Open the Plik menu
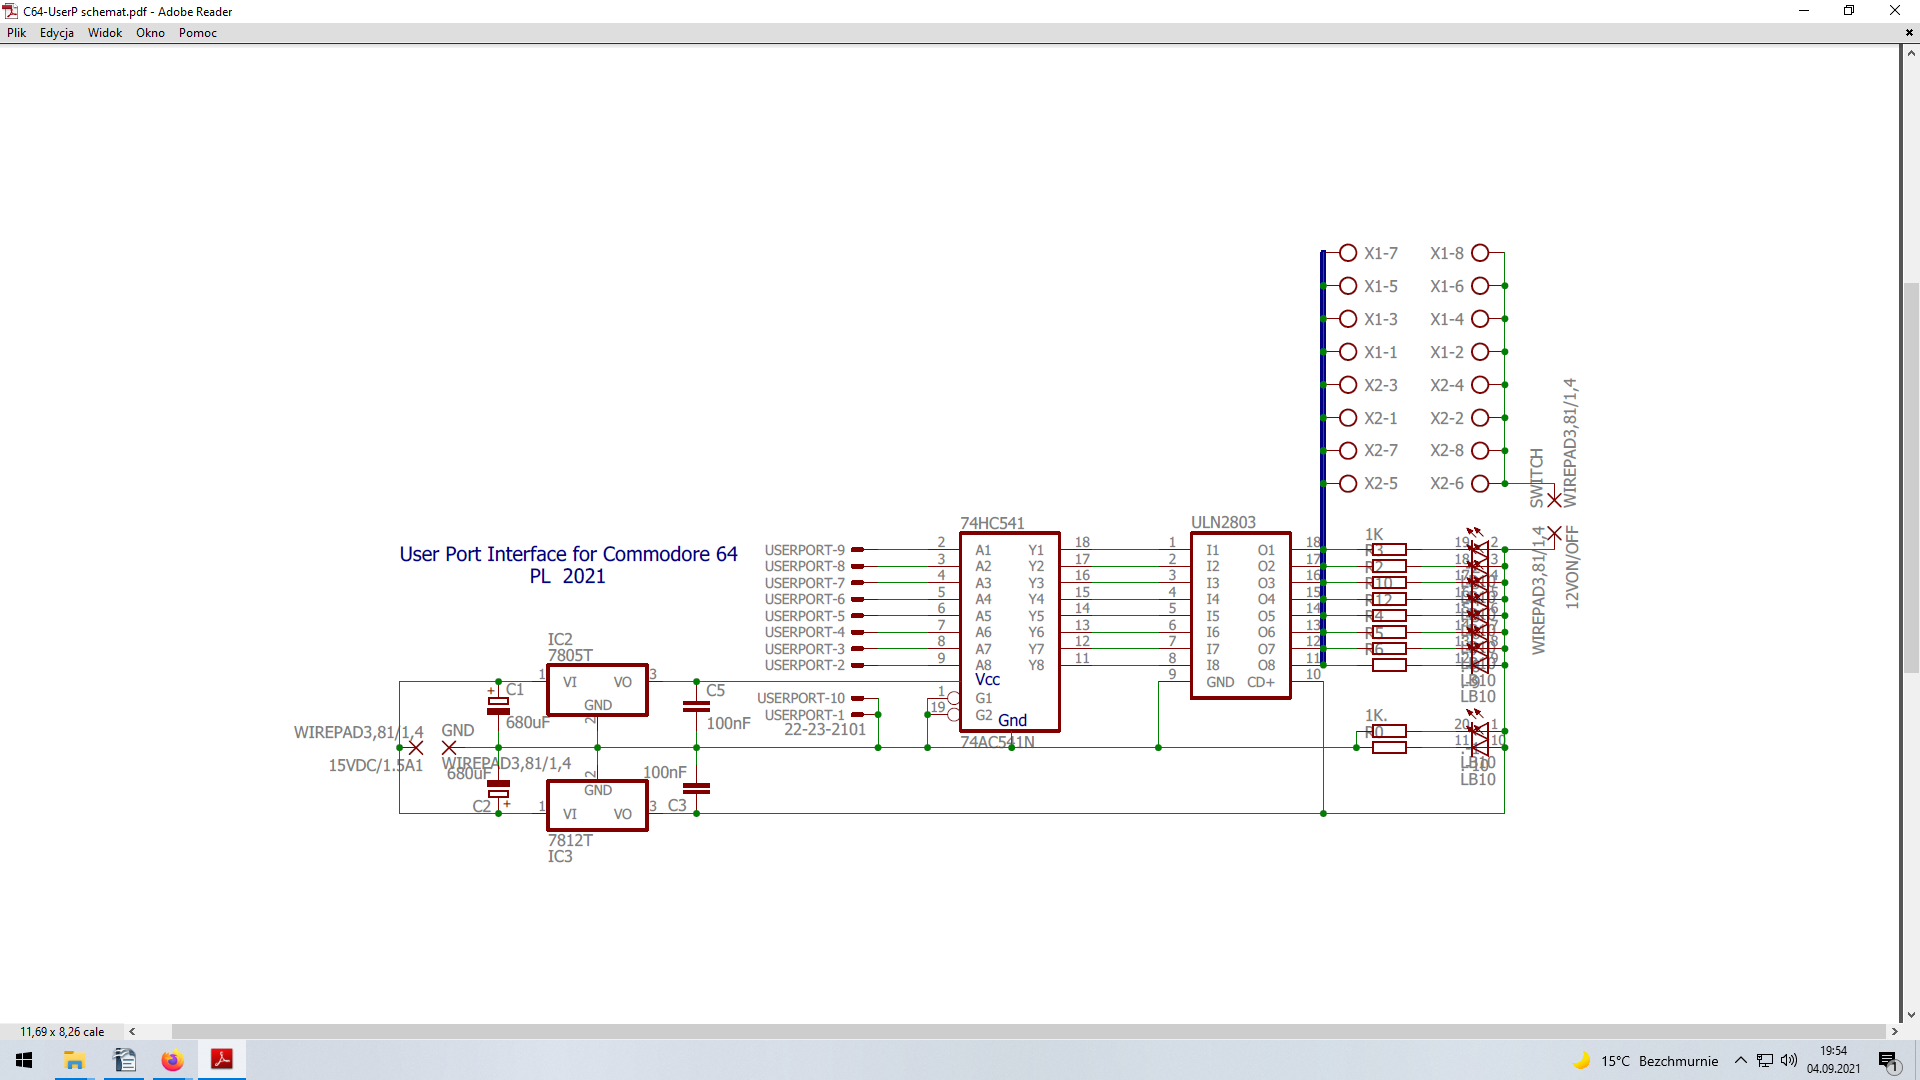The image size is (1920, 1080). point(16,33)
